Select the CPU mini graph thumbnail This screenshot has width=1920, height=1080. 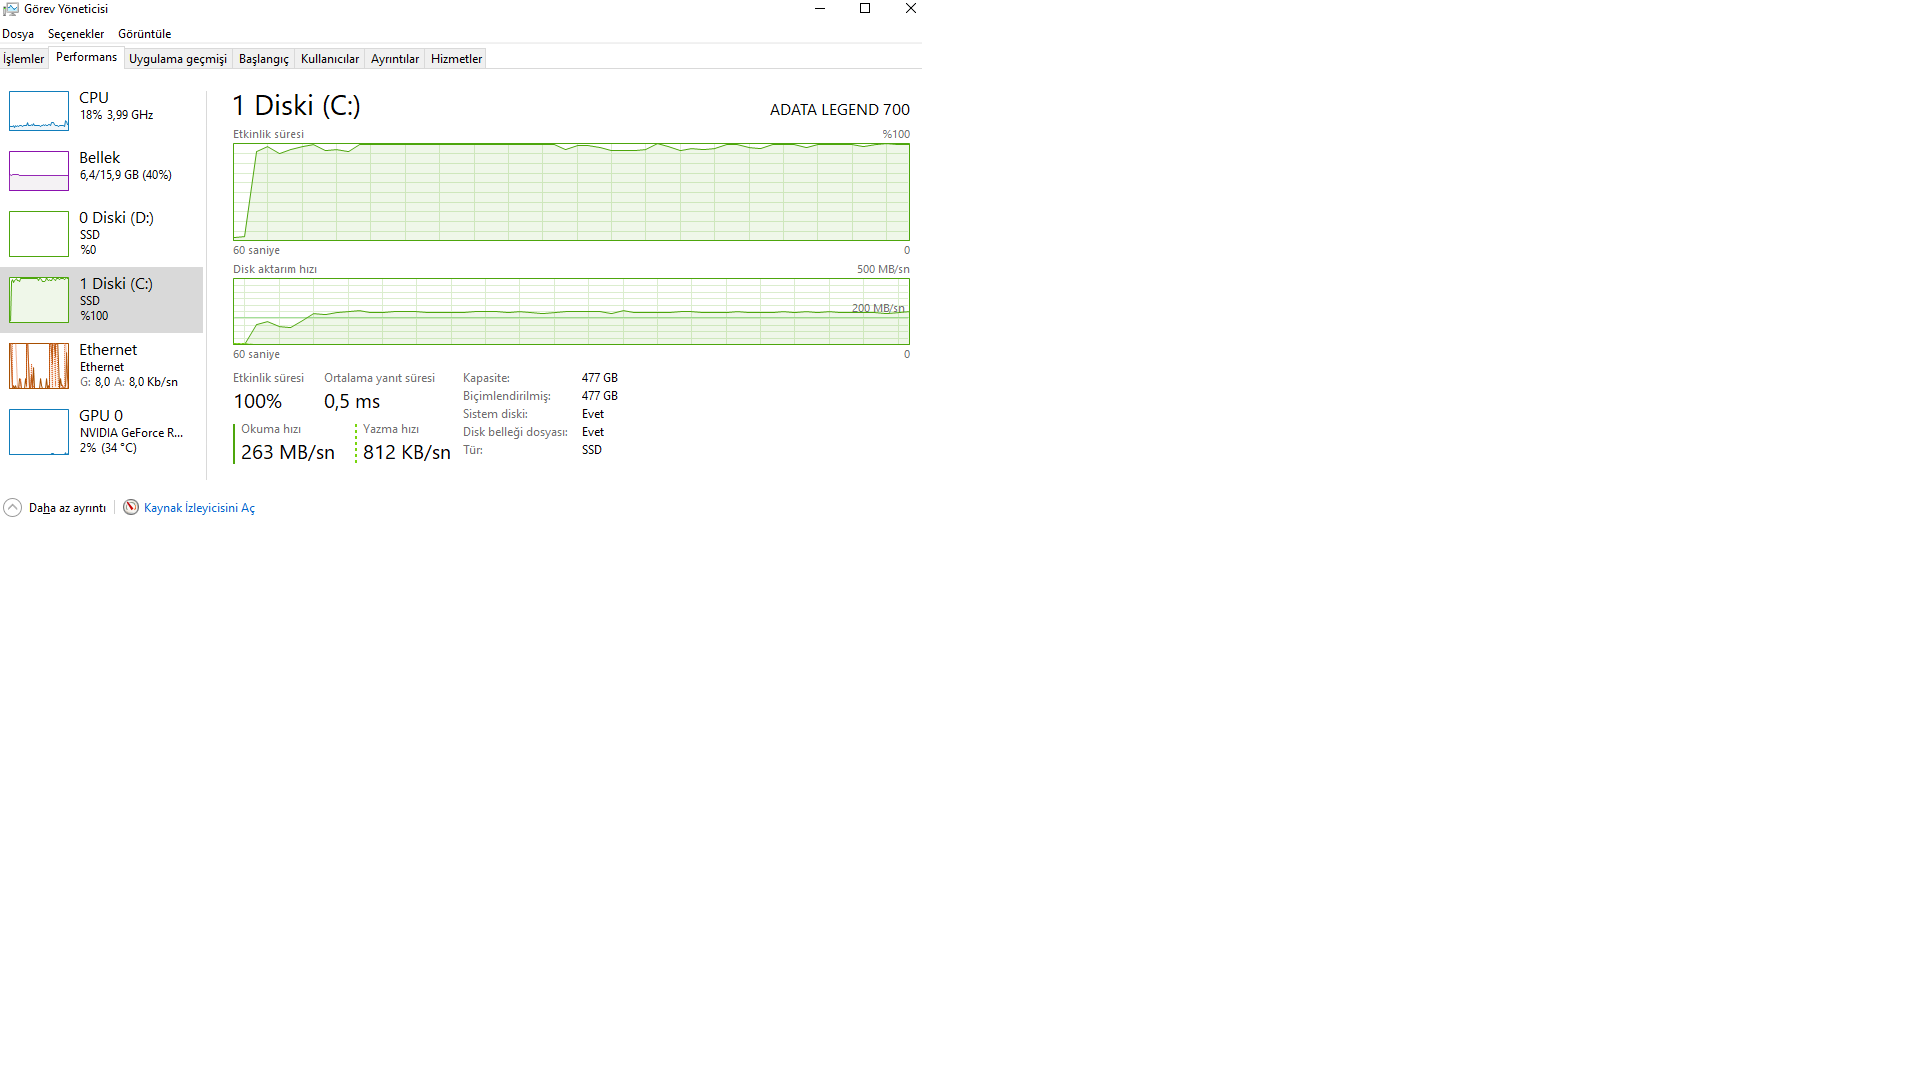[x=39, y=111]
